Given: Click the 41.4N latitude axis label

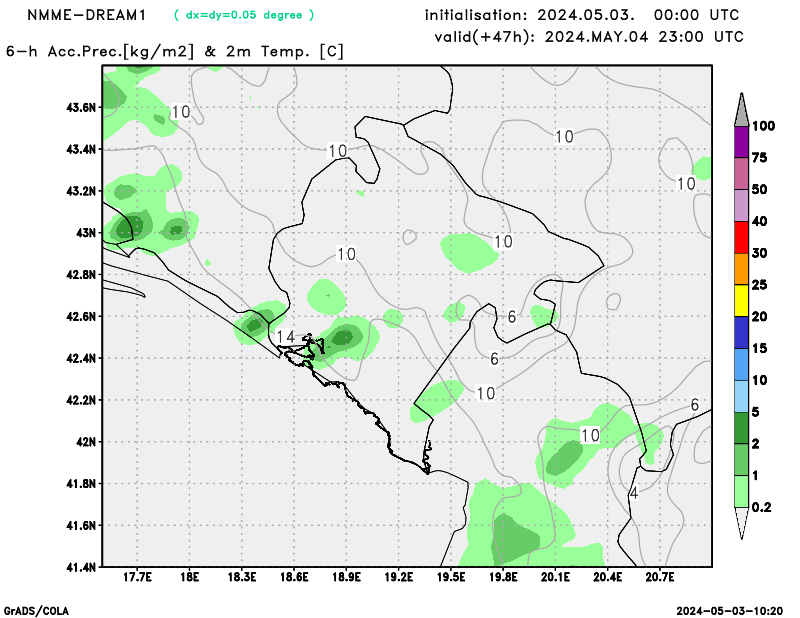Looking at the screenshot, I should pyautogui.click(x=81, y=567).
